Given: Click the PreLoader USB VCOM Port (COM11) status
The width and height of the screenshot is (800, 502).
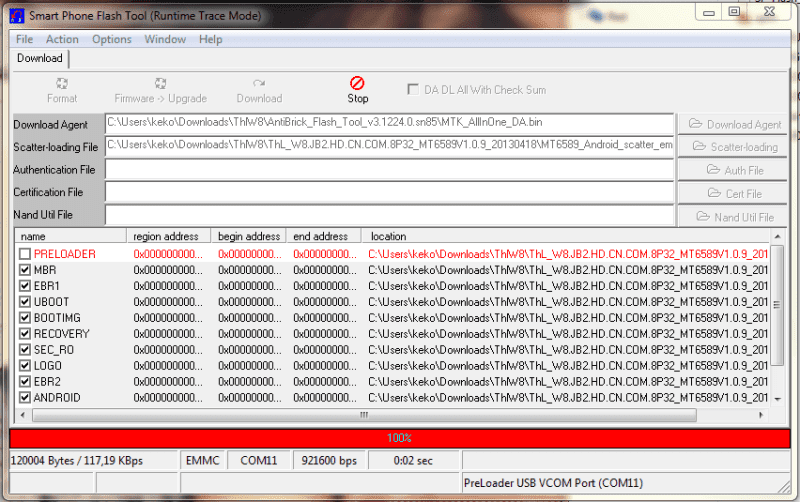Looking at the screenshot, I should 553,483.
